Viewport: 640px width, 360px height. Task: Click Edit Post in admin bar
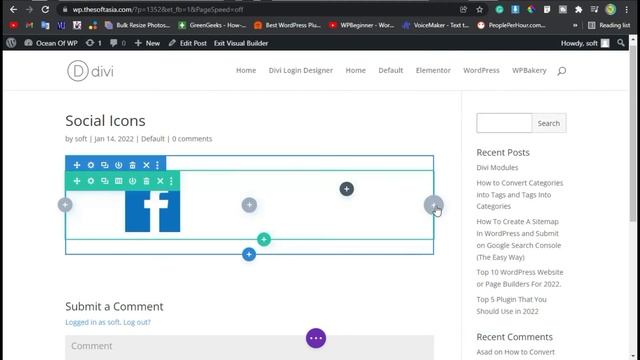[188, 43]
